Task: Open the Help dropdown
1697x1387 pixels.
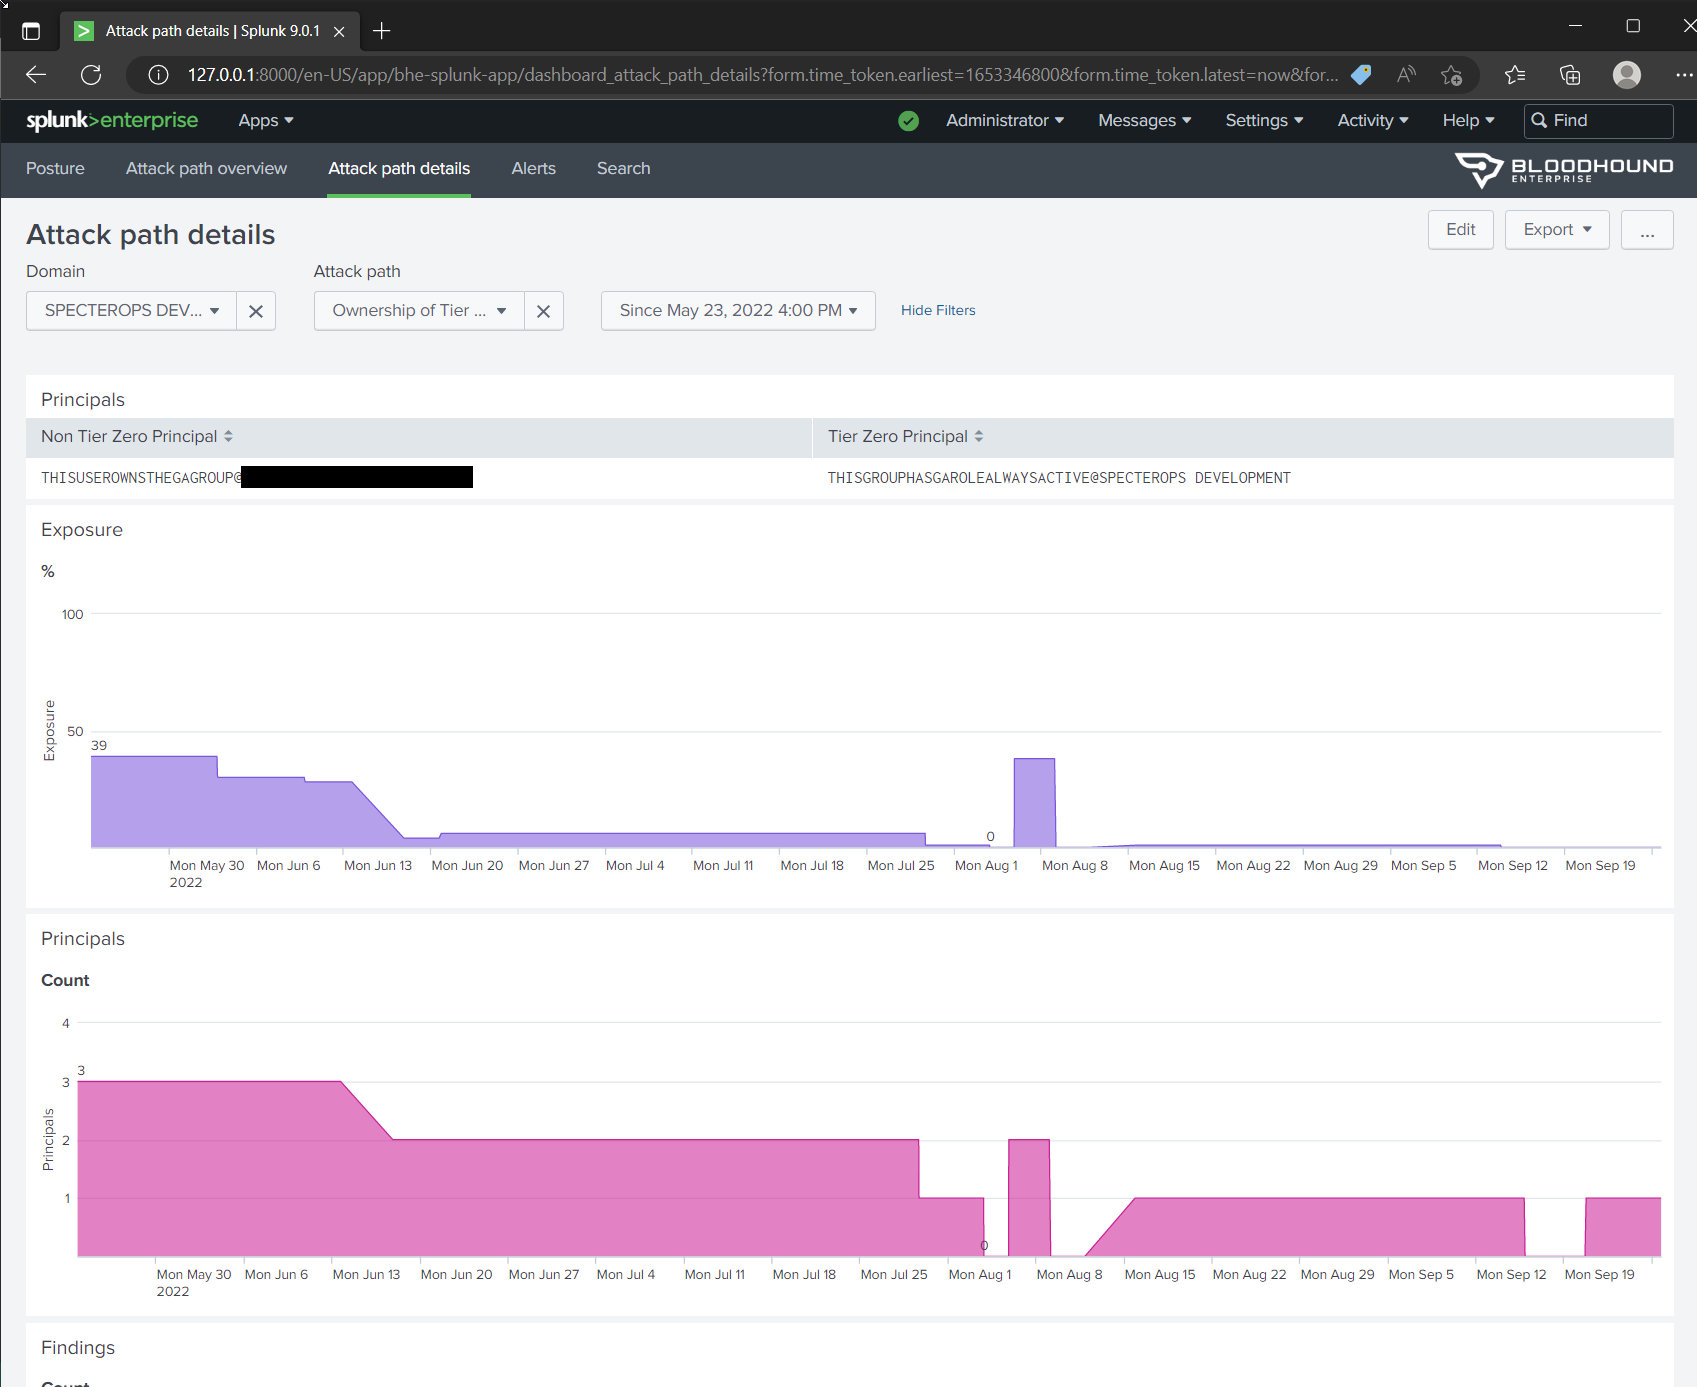Action: tap(1469, 120)
